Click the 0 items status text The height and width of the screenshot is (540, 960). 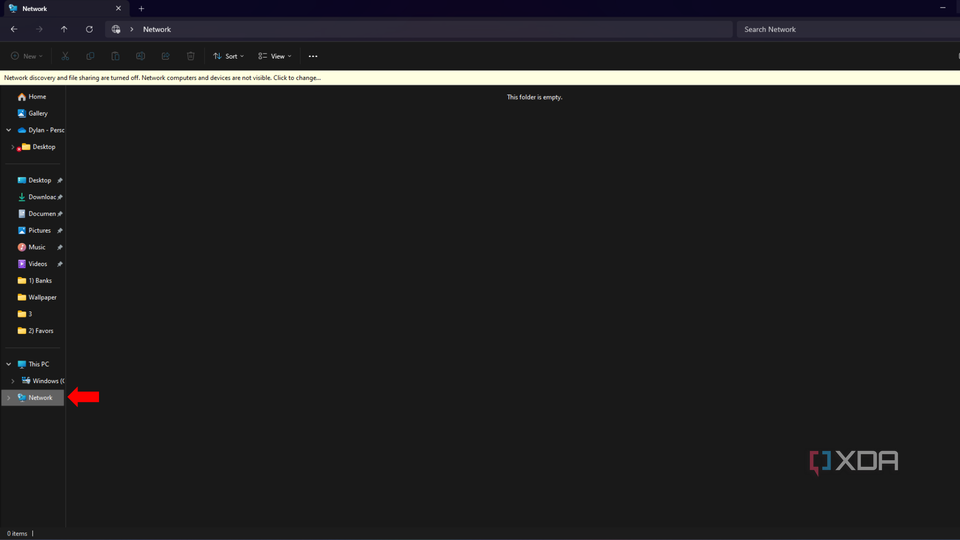click(17, 534)
